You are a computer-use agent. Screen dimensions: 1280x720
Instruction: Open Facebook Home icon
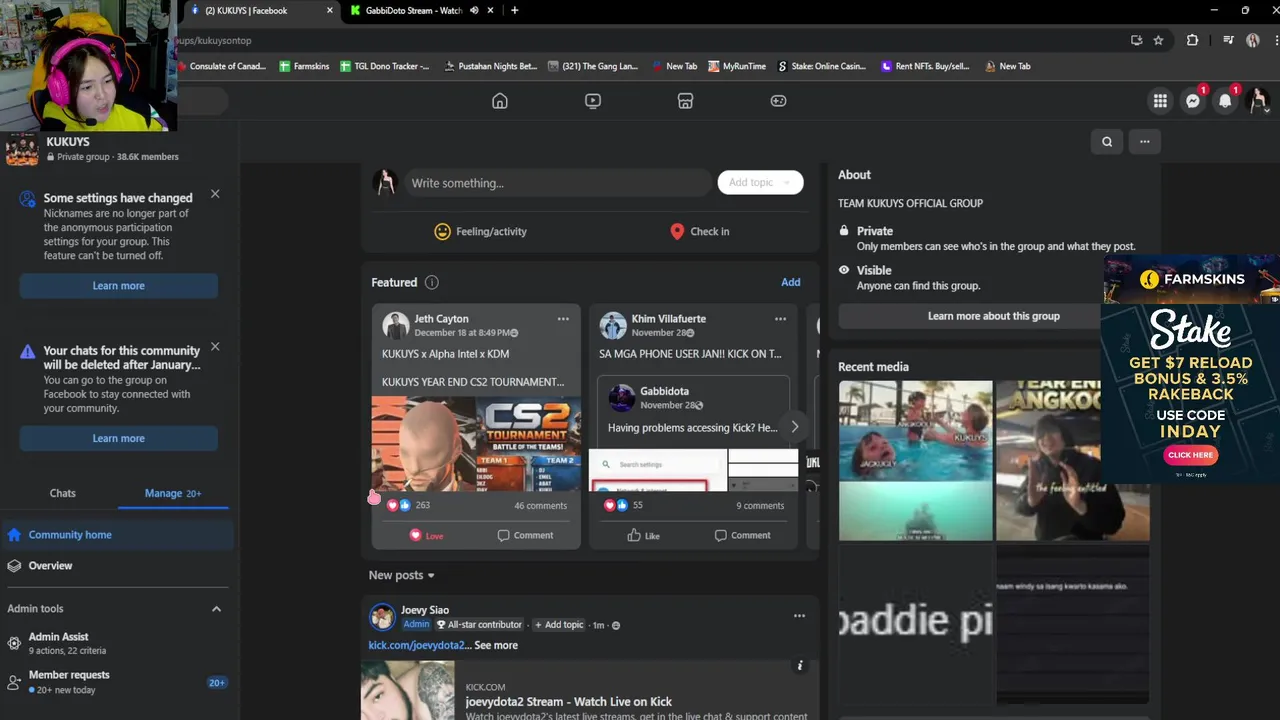click(500, 101)
